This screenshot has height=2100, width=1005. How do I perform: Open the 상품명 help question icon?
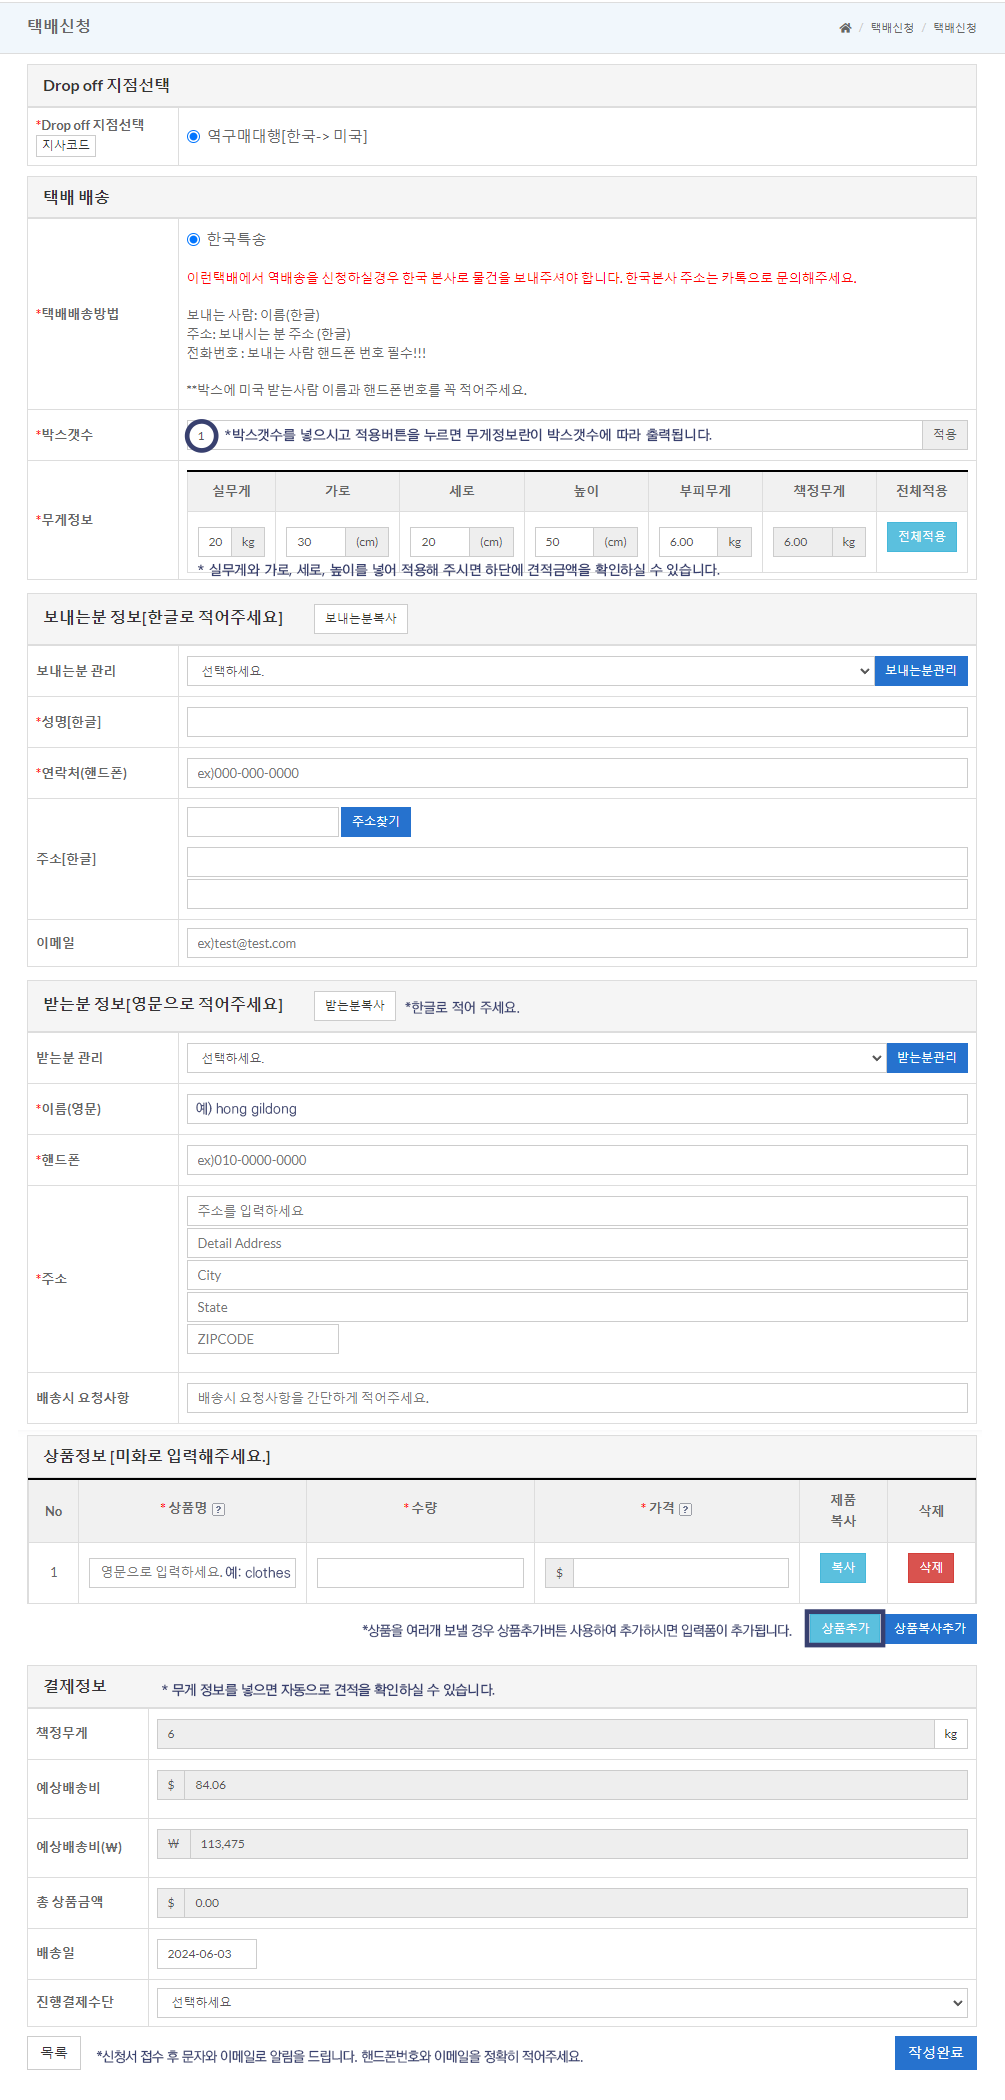click(x=219, y=1509)
